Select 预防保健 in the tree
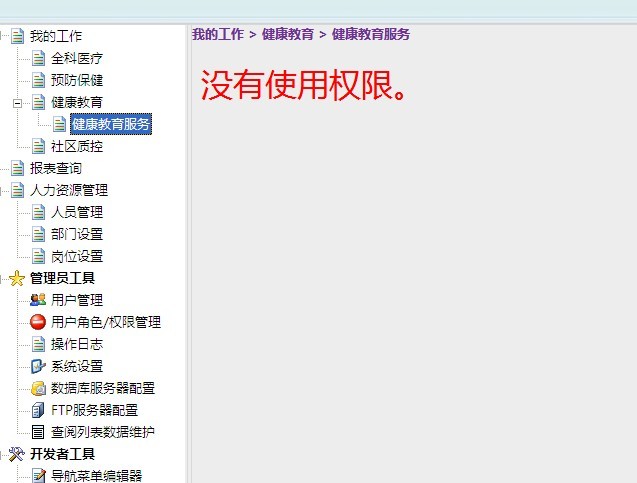 coord(77,80)
